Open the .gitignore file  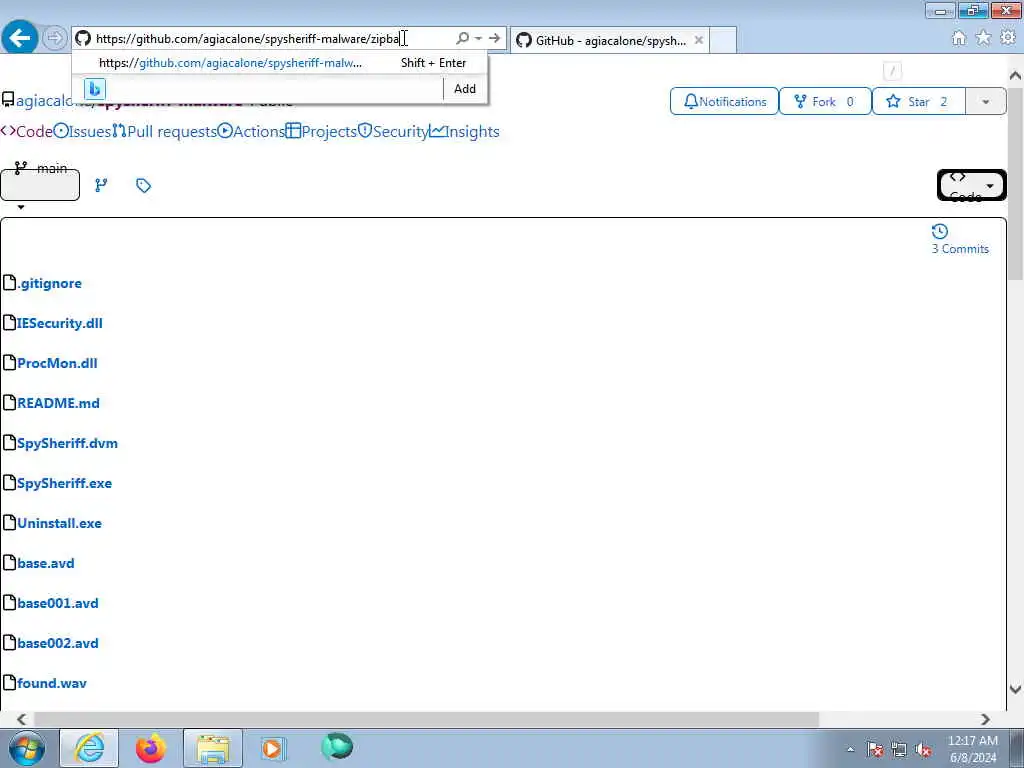click(50, 283)
